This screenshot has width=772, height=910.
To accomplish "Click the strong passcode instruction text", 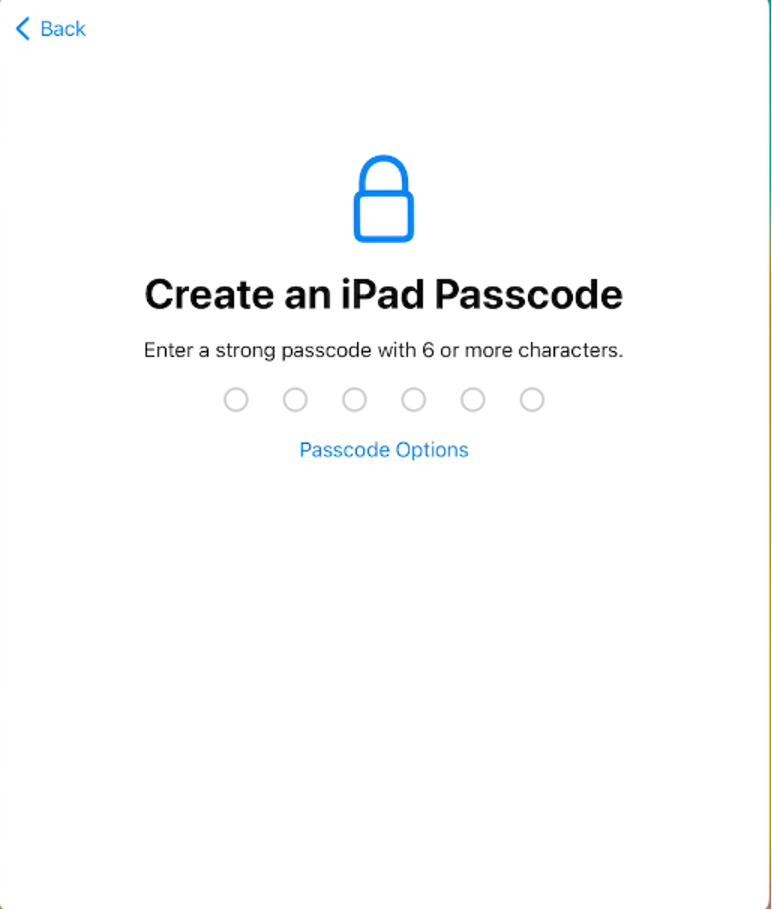I will [384, 351].
